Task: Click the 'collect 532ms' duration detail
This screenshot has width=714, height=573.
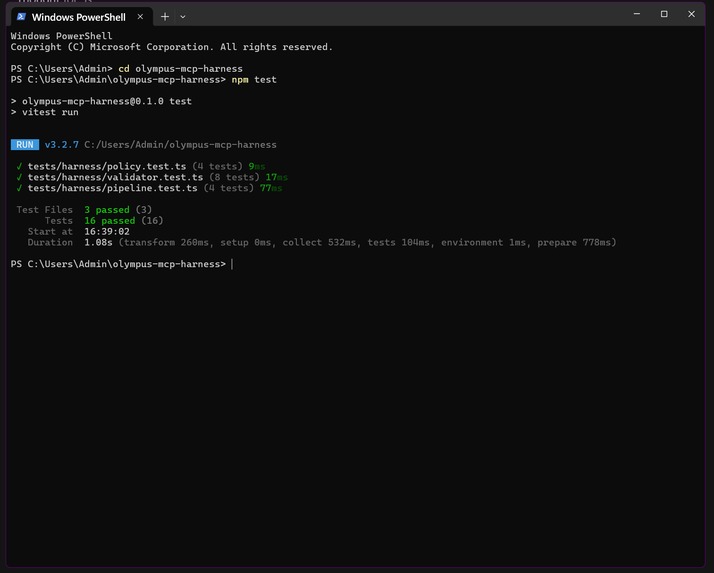Action: [x=319, y=242]
